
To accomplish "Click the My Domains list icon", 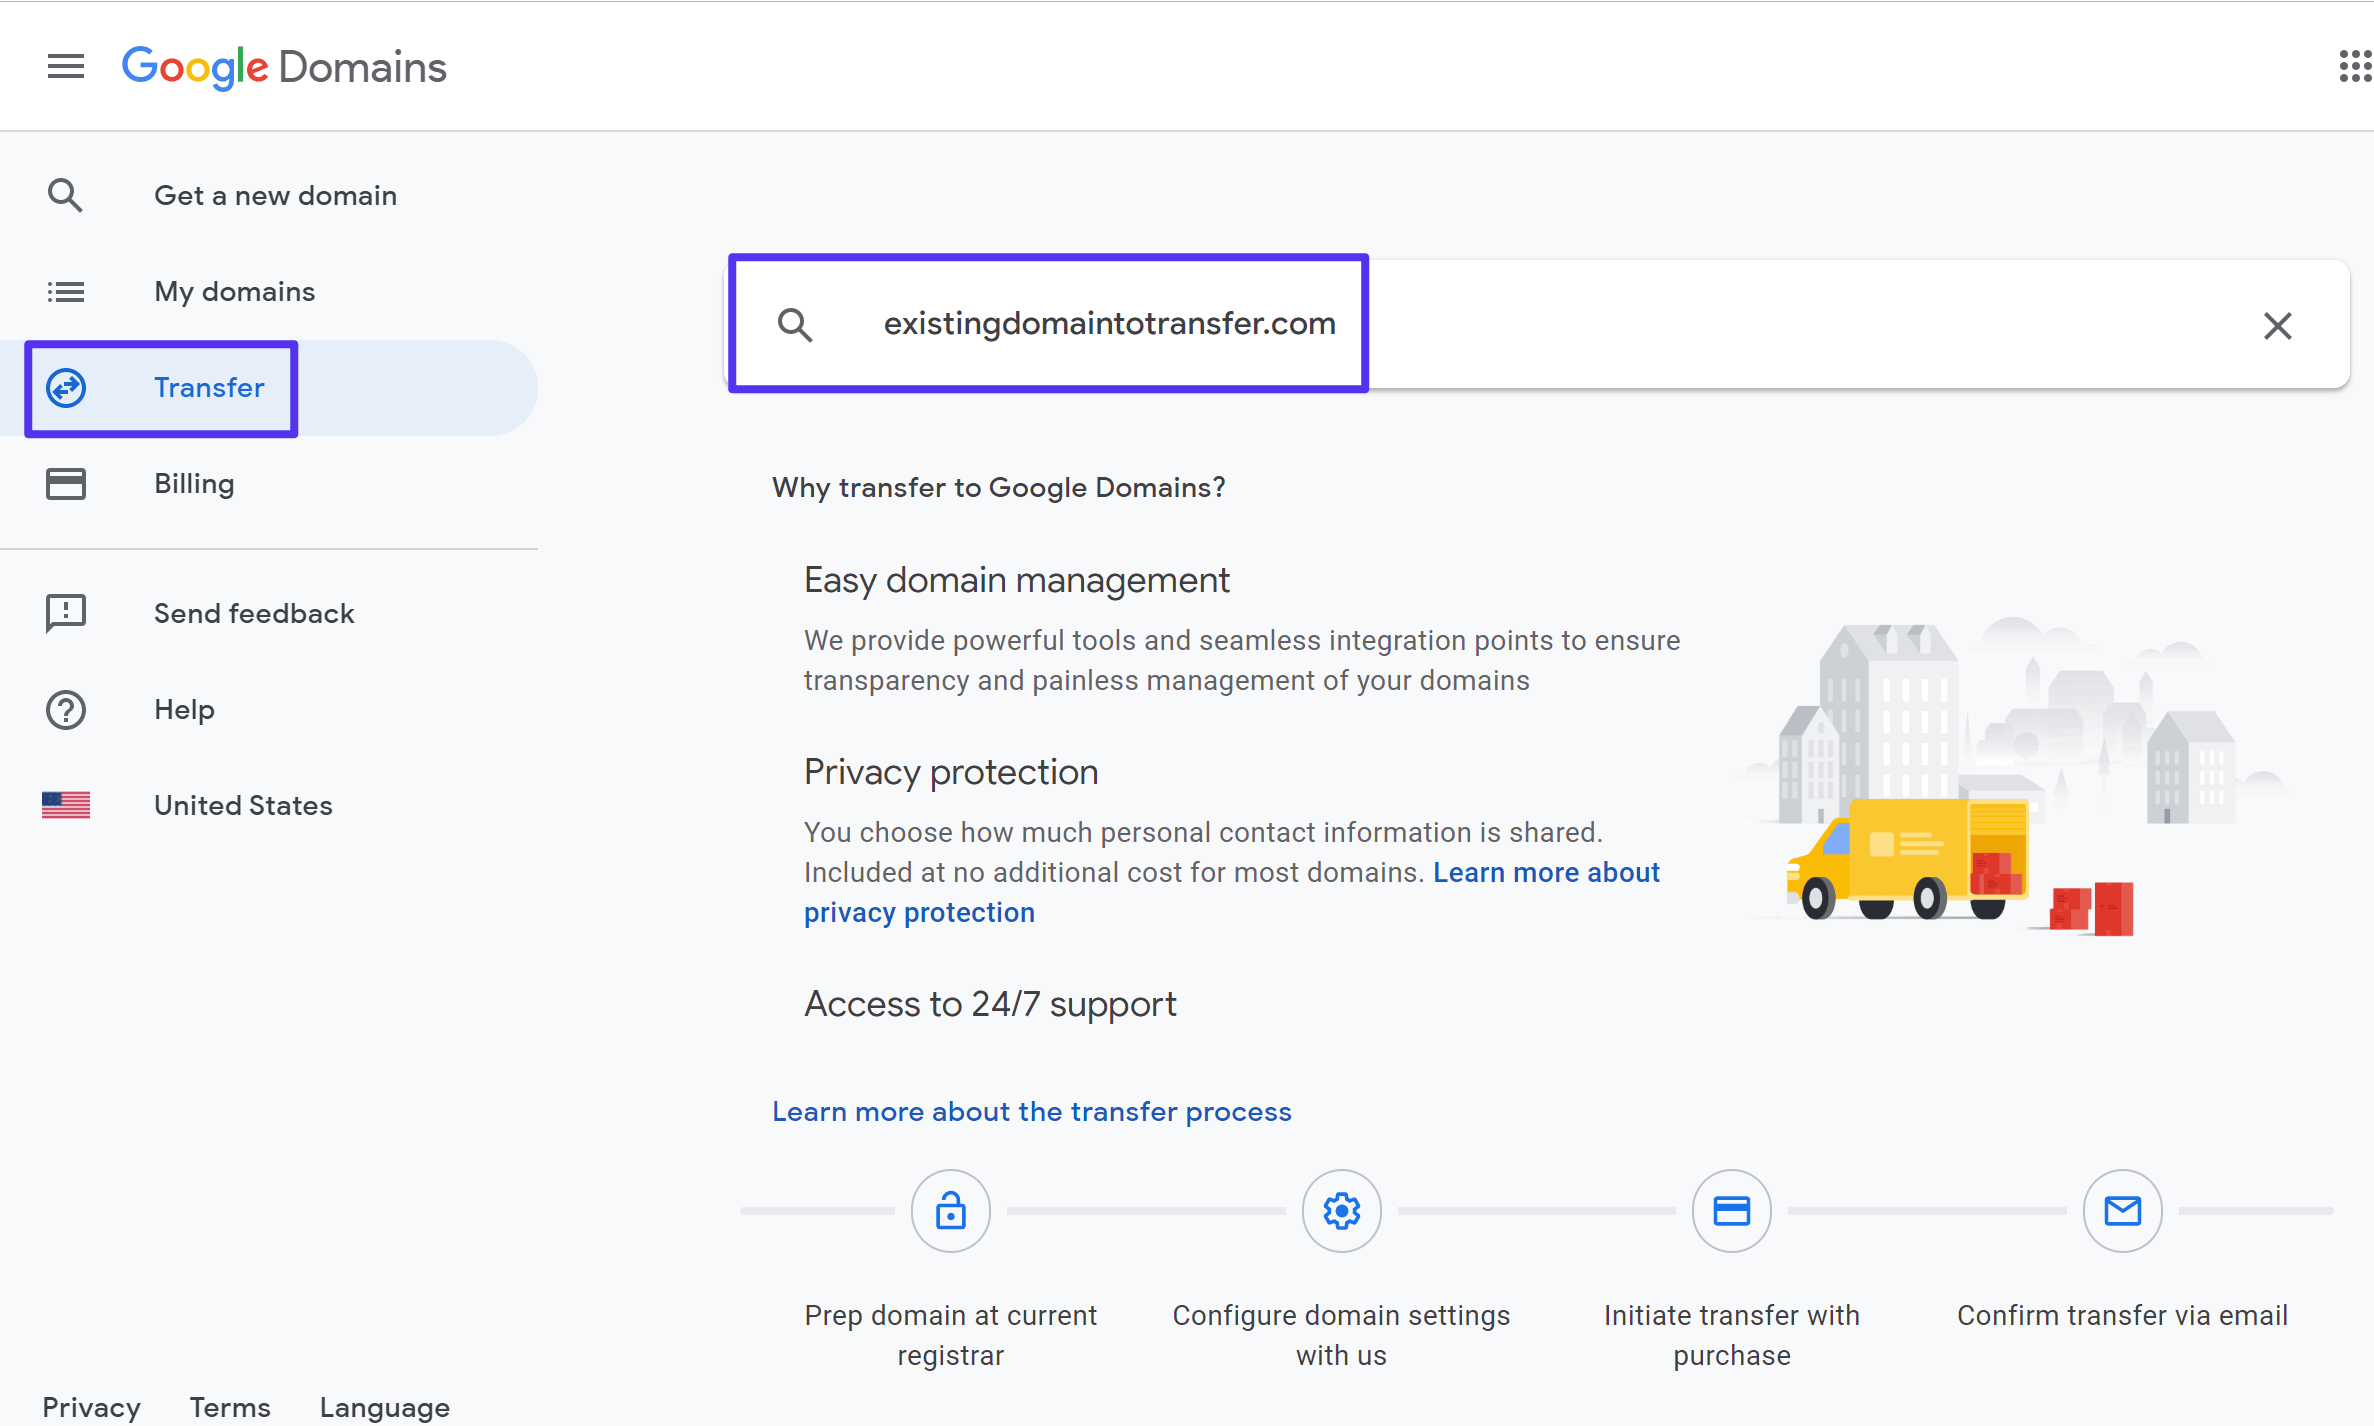I will (64, 290).
